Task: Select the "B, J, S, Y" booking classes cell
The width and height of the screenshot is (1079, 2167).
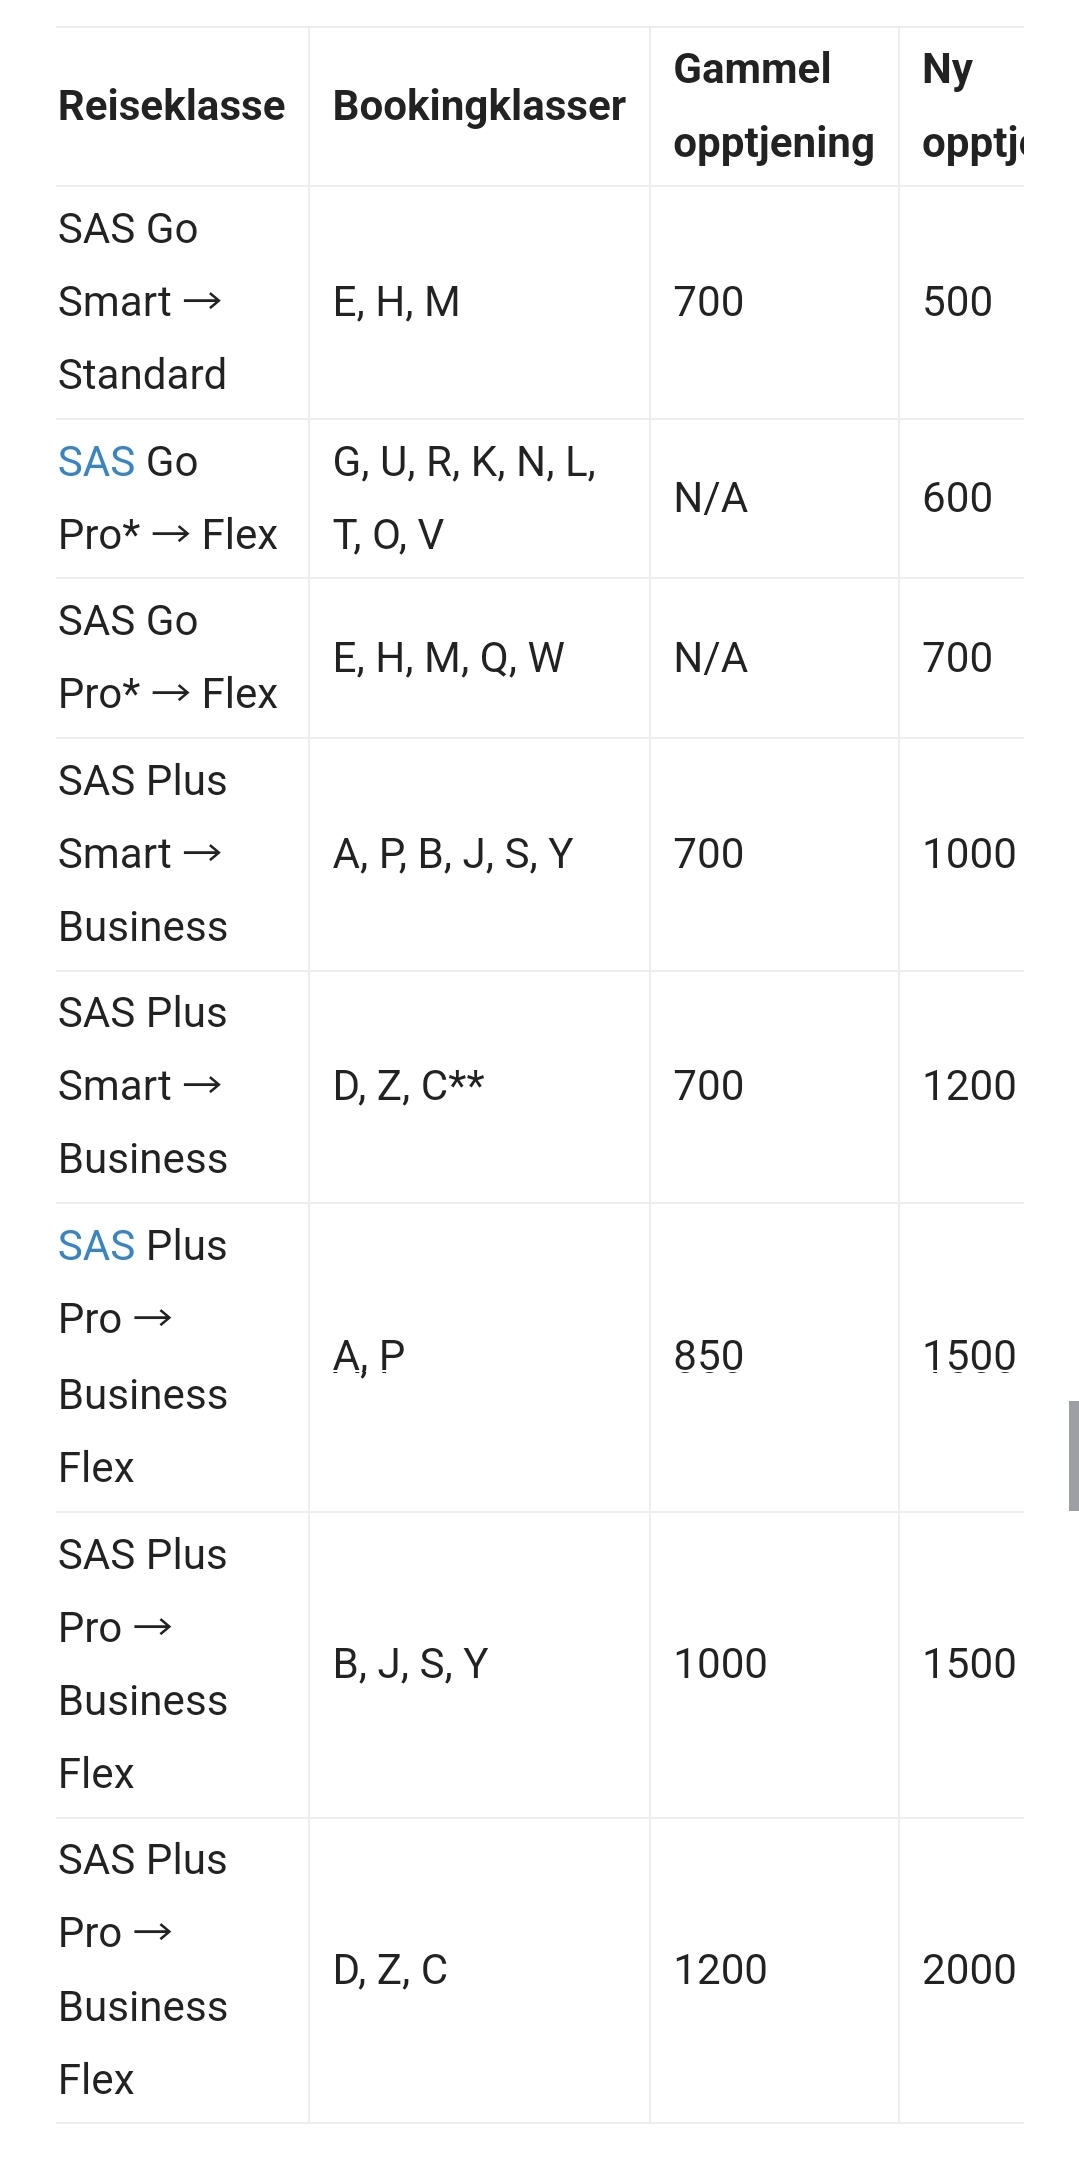Action: coord(410,1664)
